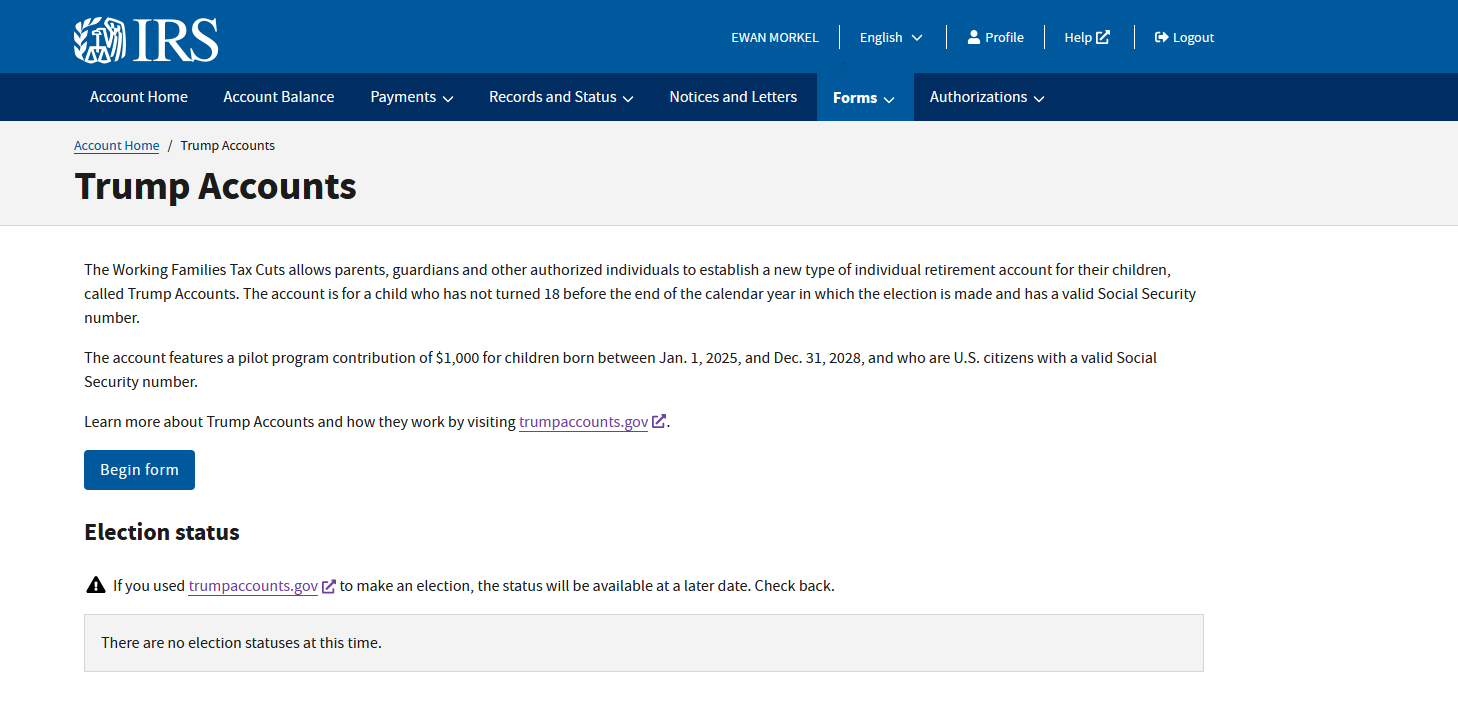Image resolution: width=1458 pixels, height=704 pixels.
Task: Click the IRS logo
Action: pyautogui.click(x=146, y=39)
